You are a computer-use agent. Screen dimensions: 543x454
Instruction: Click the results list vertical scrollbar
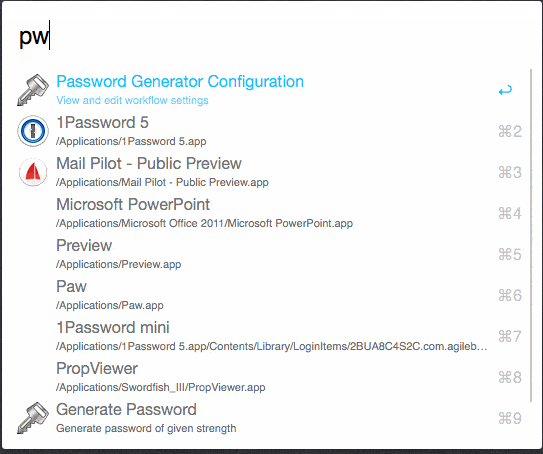tap(531, 235)
